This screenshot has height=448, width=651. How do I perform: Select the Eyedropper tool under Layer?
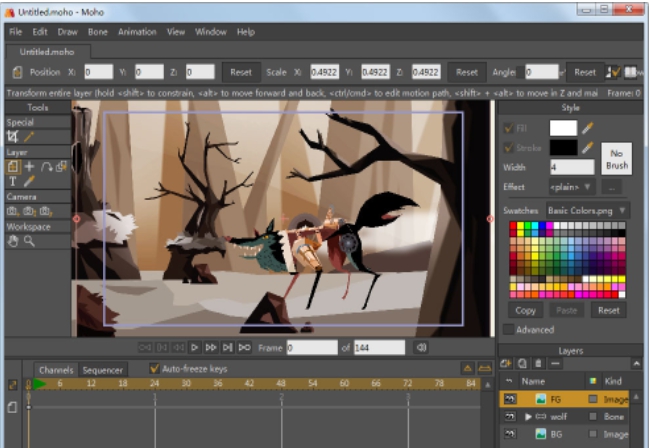(29, 181)
